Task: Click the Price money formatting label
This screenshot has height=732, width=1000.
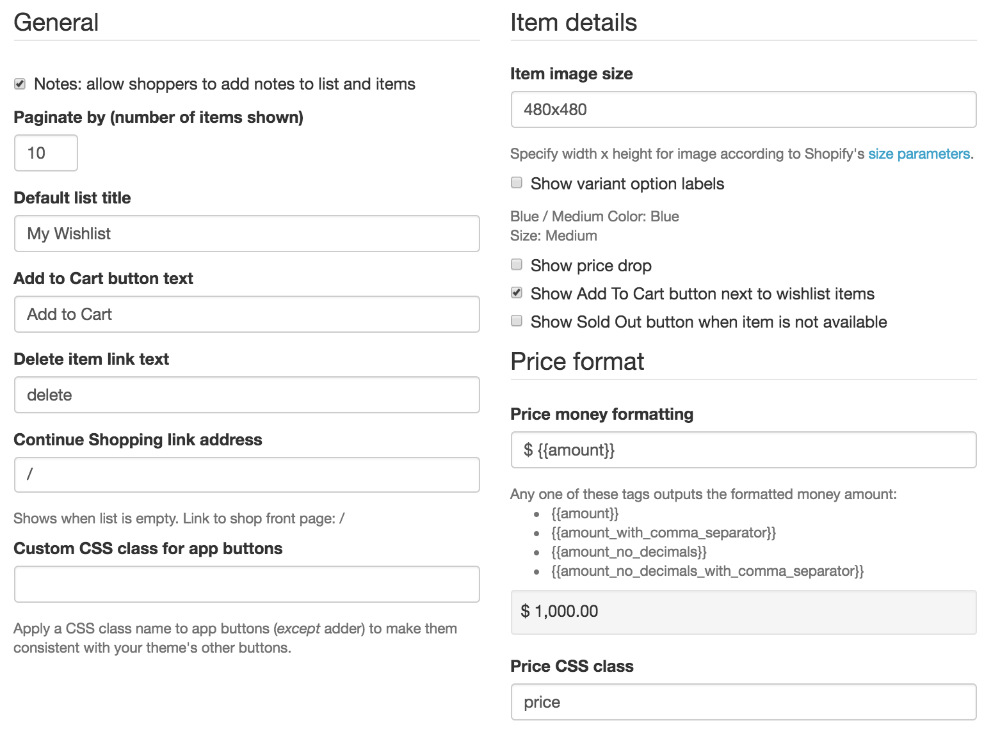Action: pos(602,414)
